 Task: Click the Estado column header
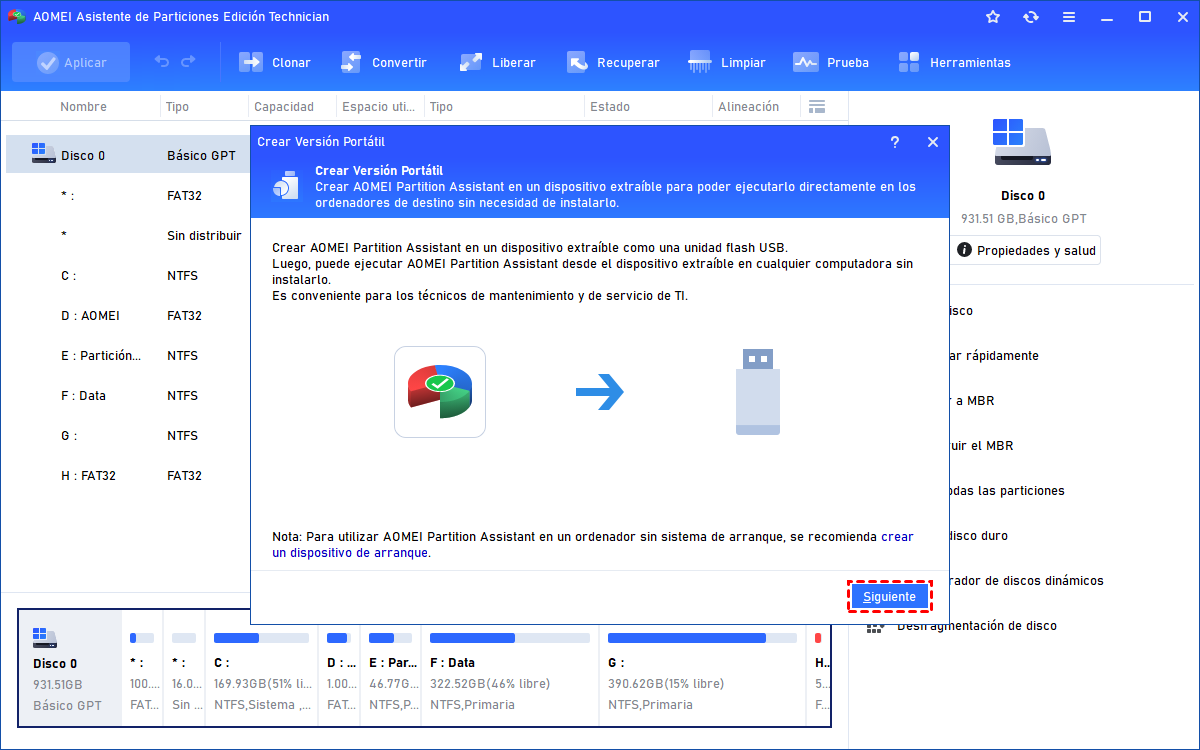click(x=610, y=106)
